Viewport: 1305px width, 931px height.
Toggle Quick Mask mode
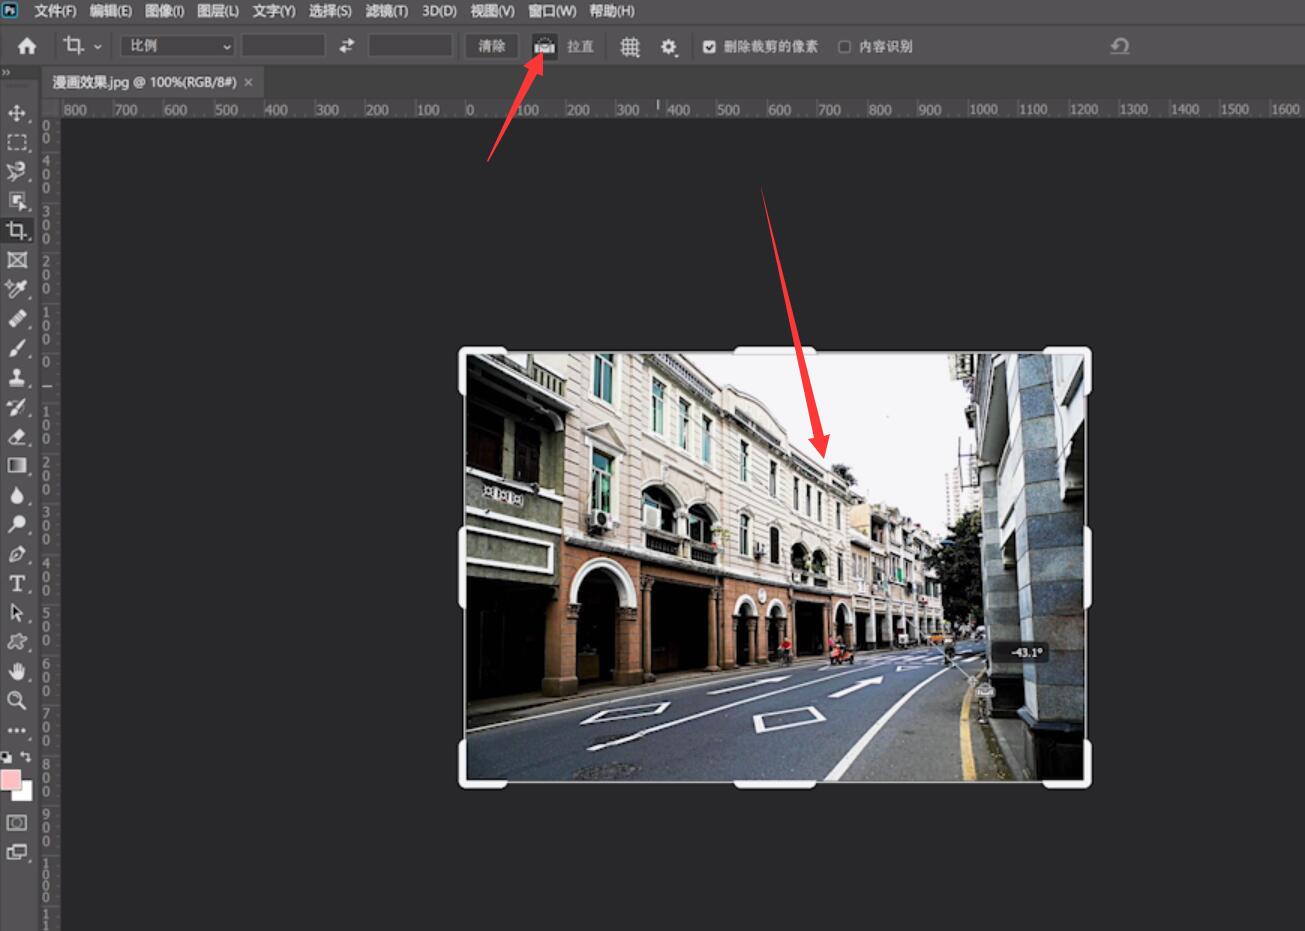coord(17,823)
